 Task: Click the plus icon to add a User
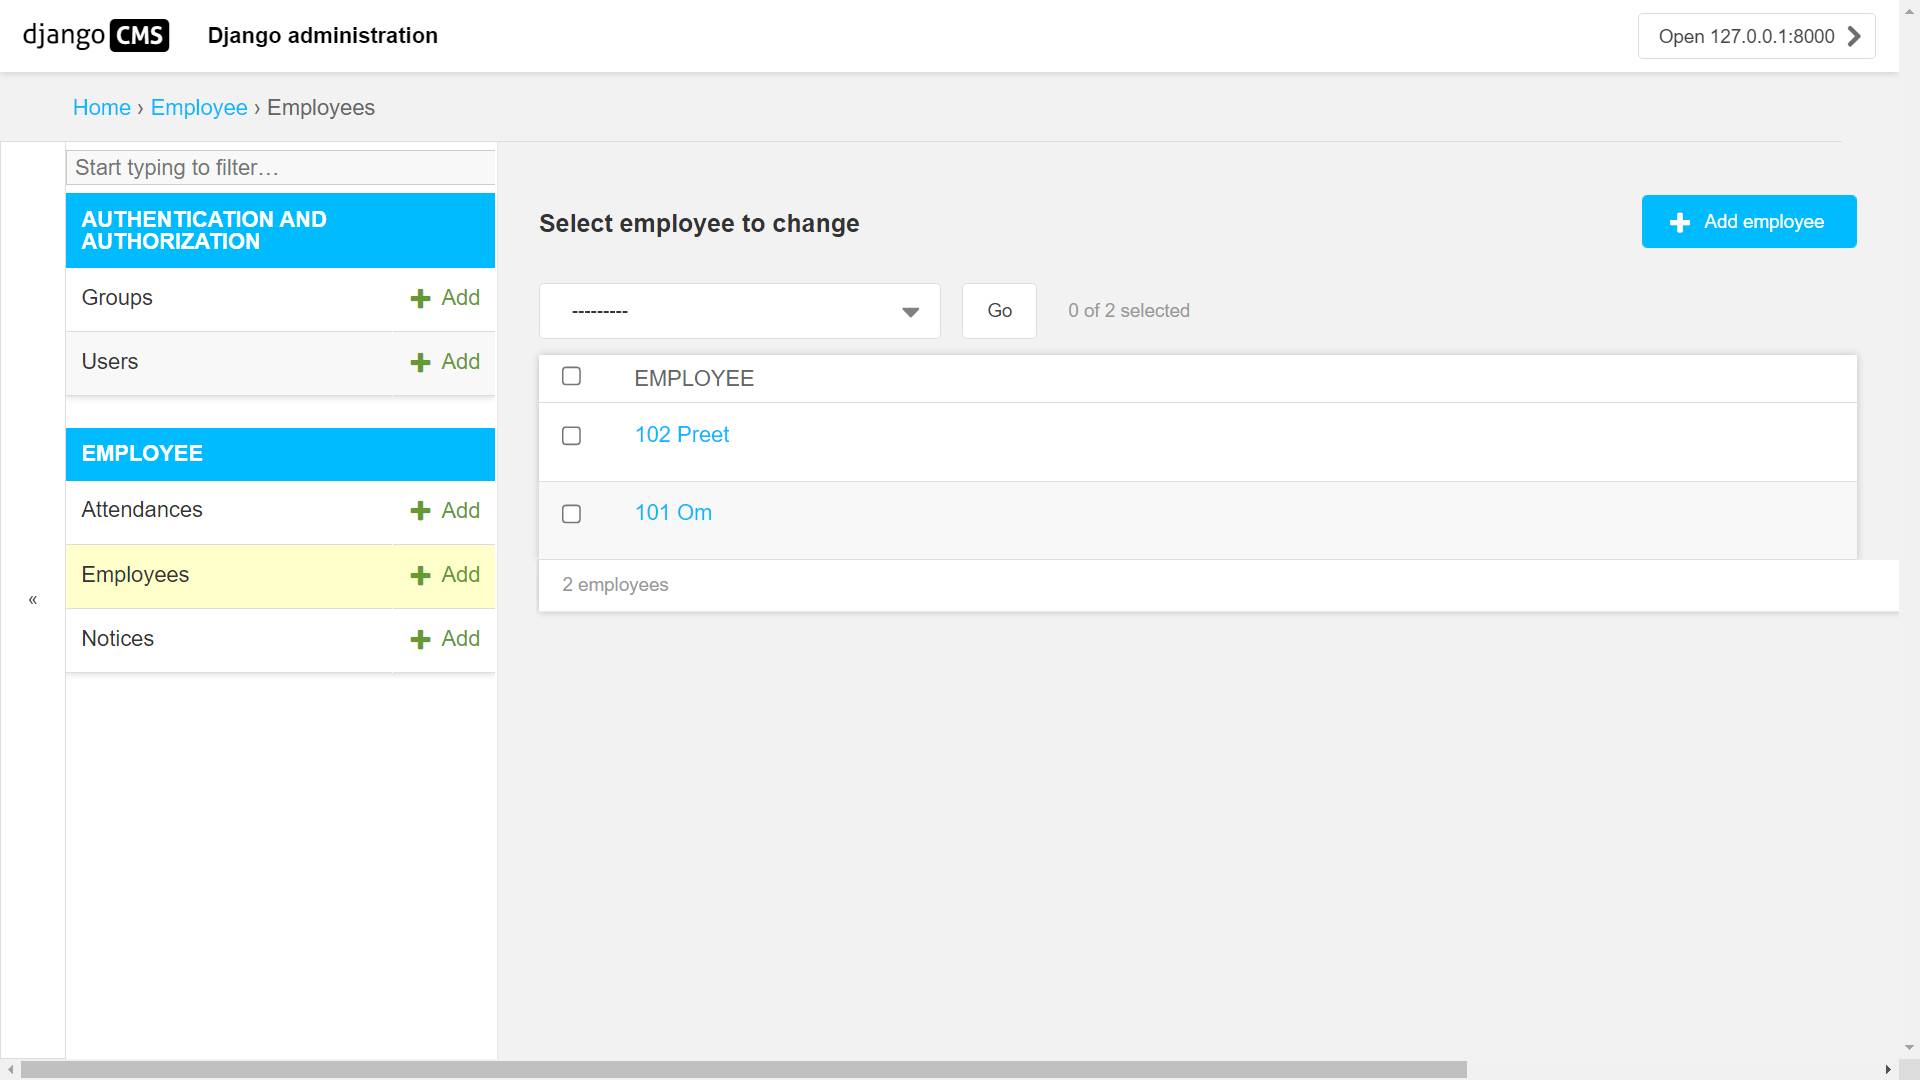point(420,362)
